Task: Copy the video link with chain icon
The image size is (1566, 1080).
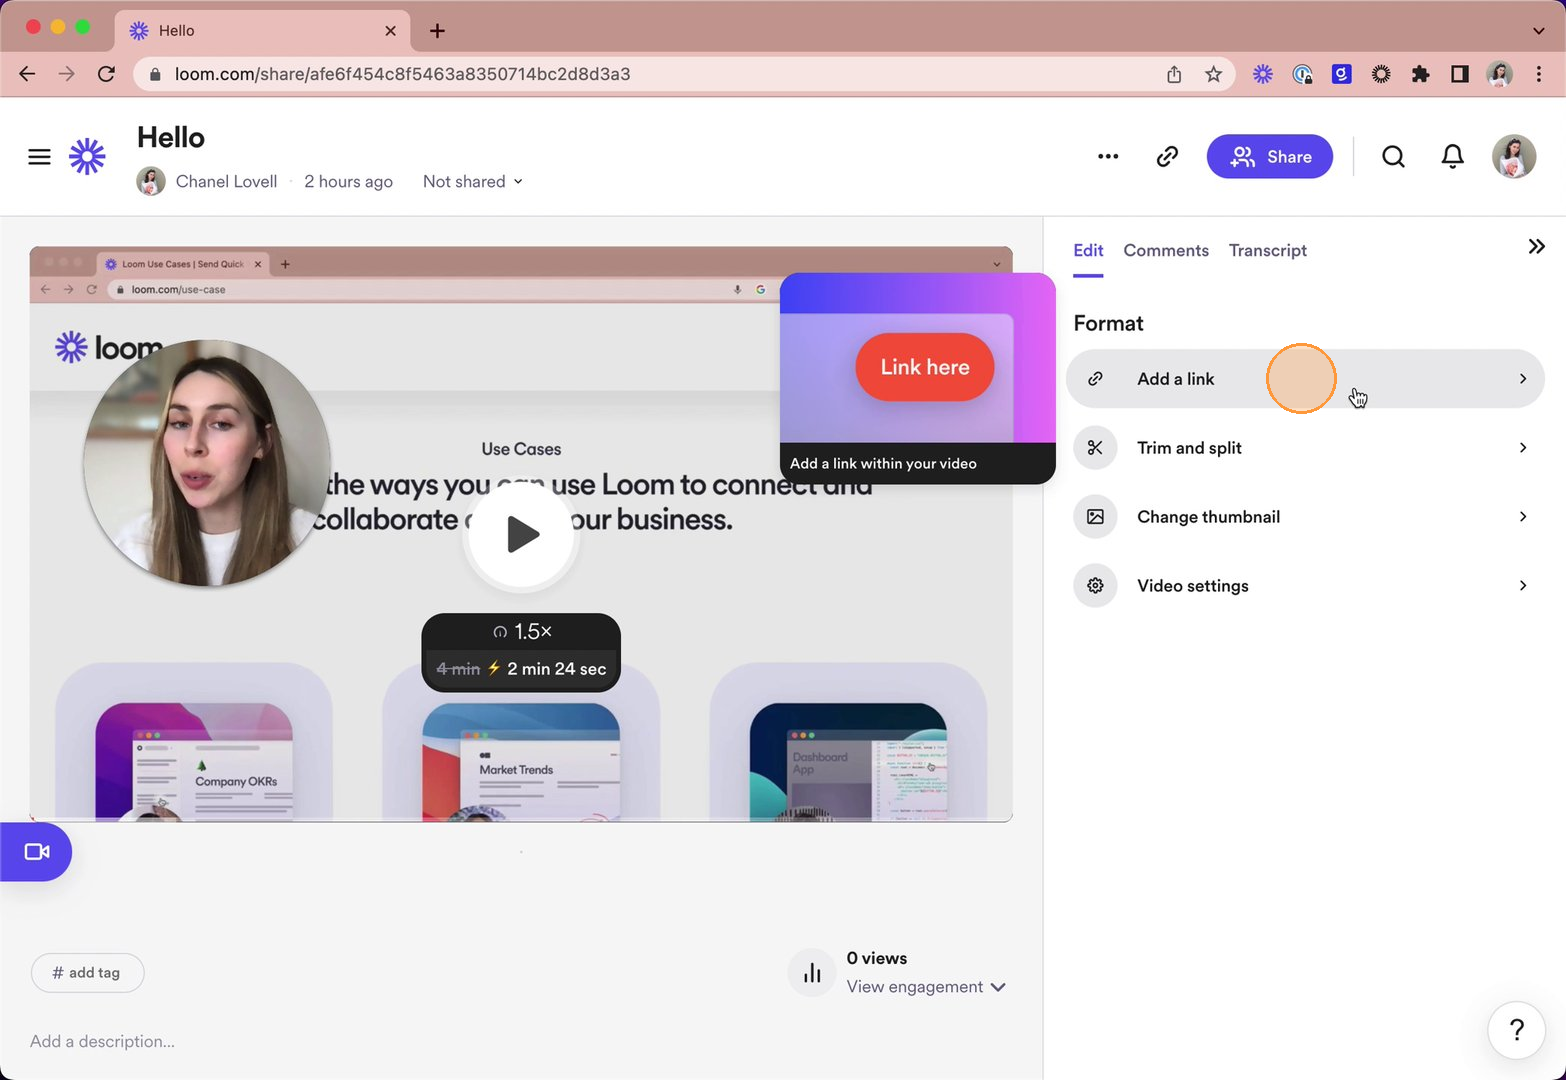Action: click(1167, 156)
